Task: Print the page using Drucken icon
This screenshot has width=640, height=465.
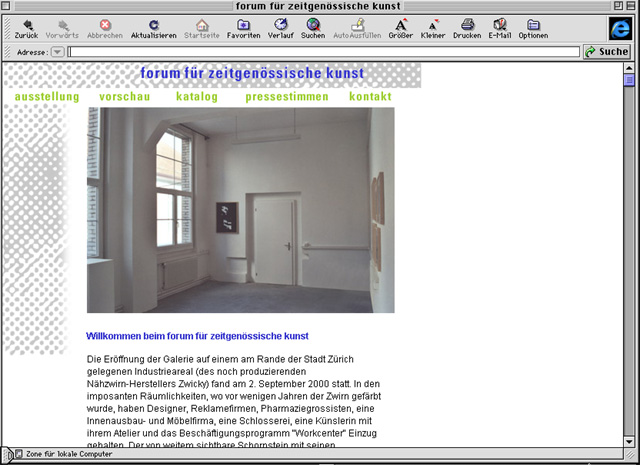Action: click(467, 24)
